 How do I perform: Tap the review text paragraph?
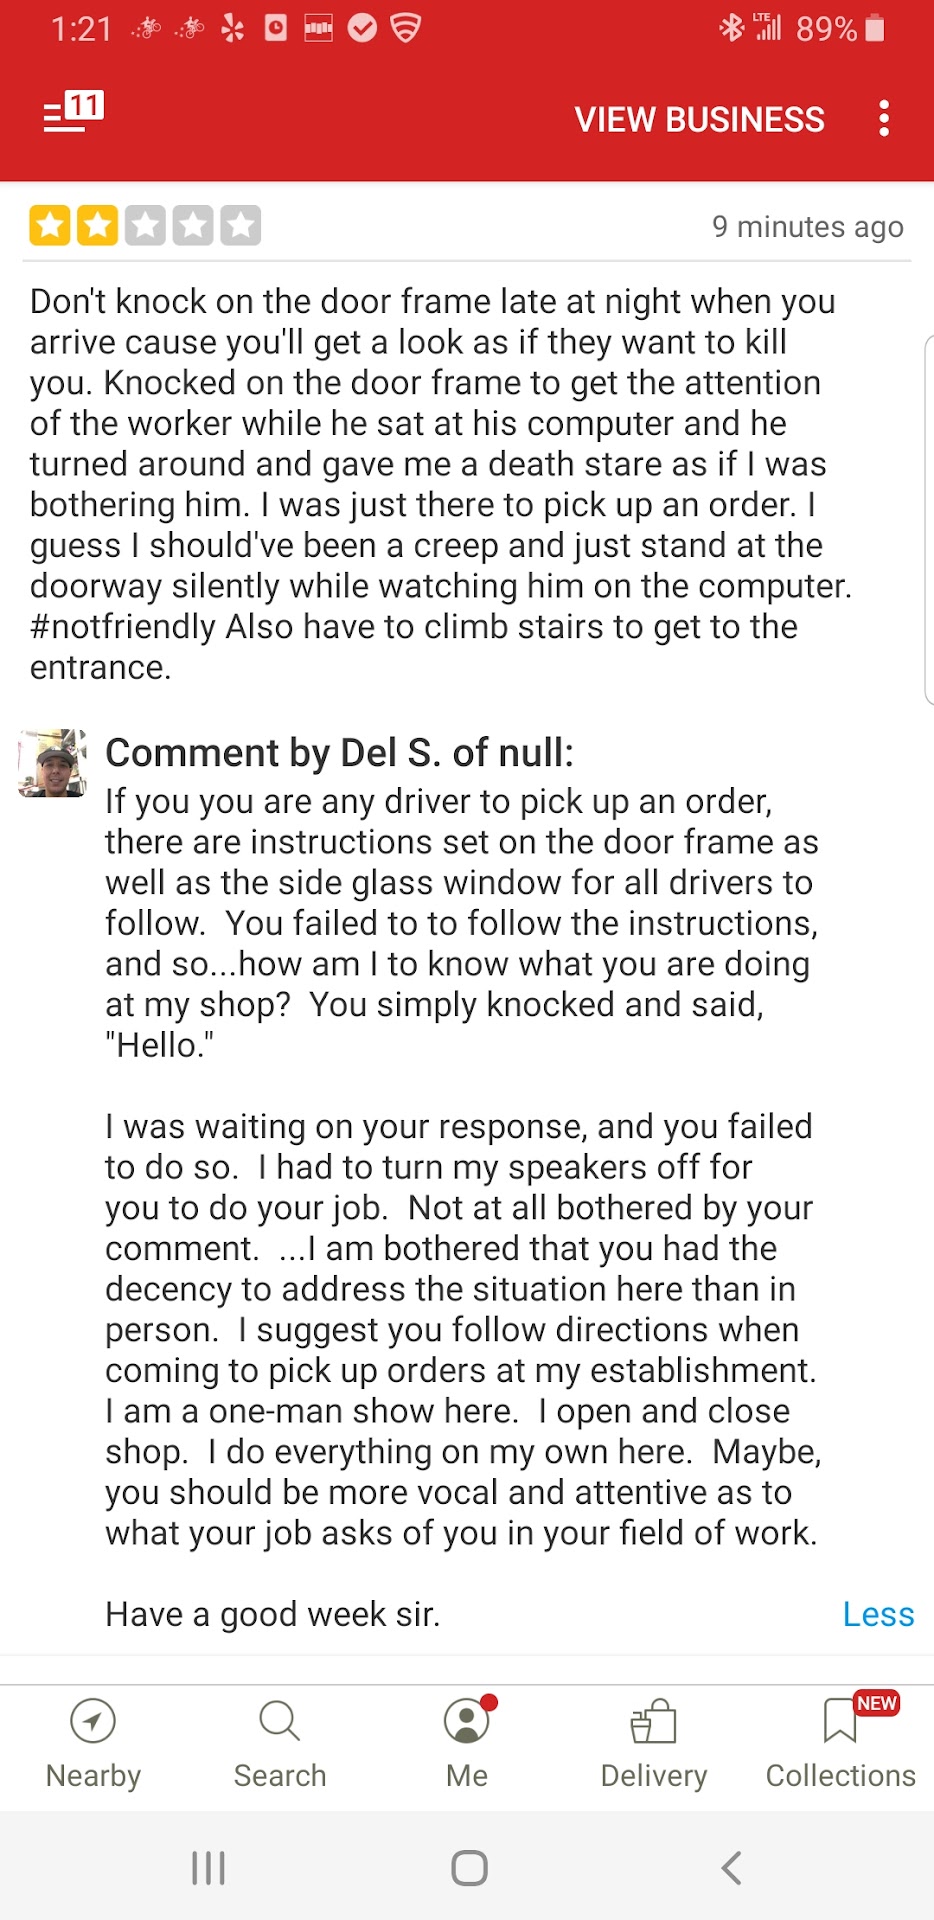click(x=440, y=484)
